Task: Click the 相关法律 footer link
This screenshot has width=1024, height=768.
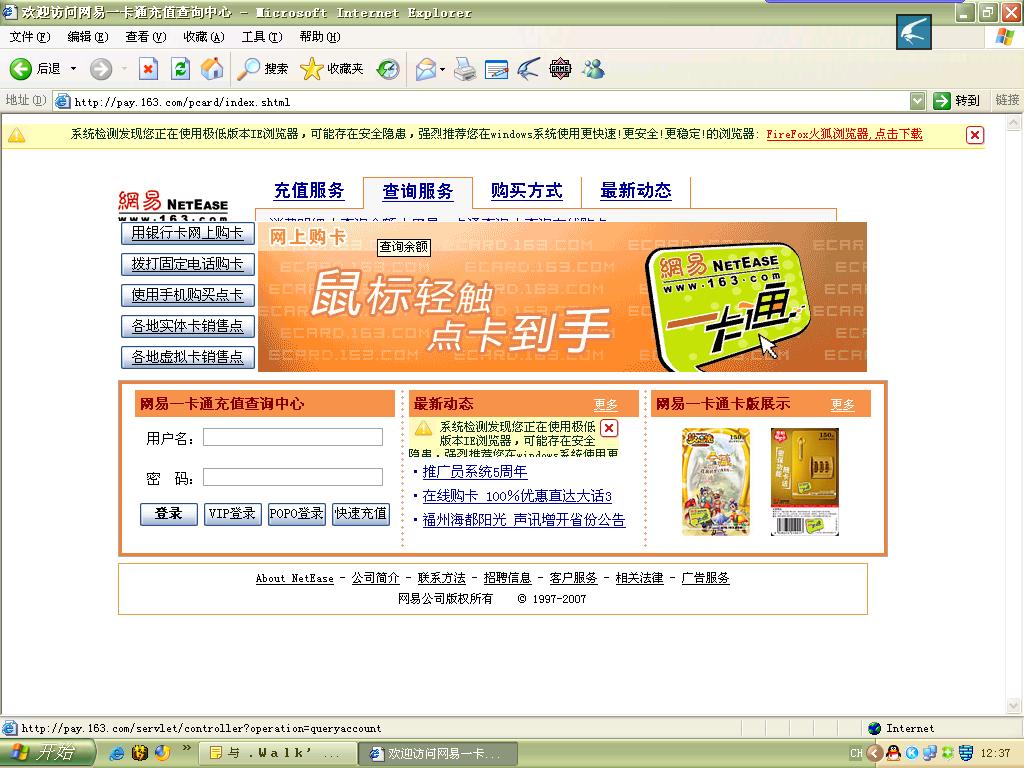Action: tap(639, 578)
